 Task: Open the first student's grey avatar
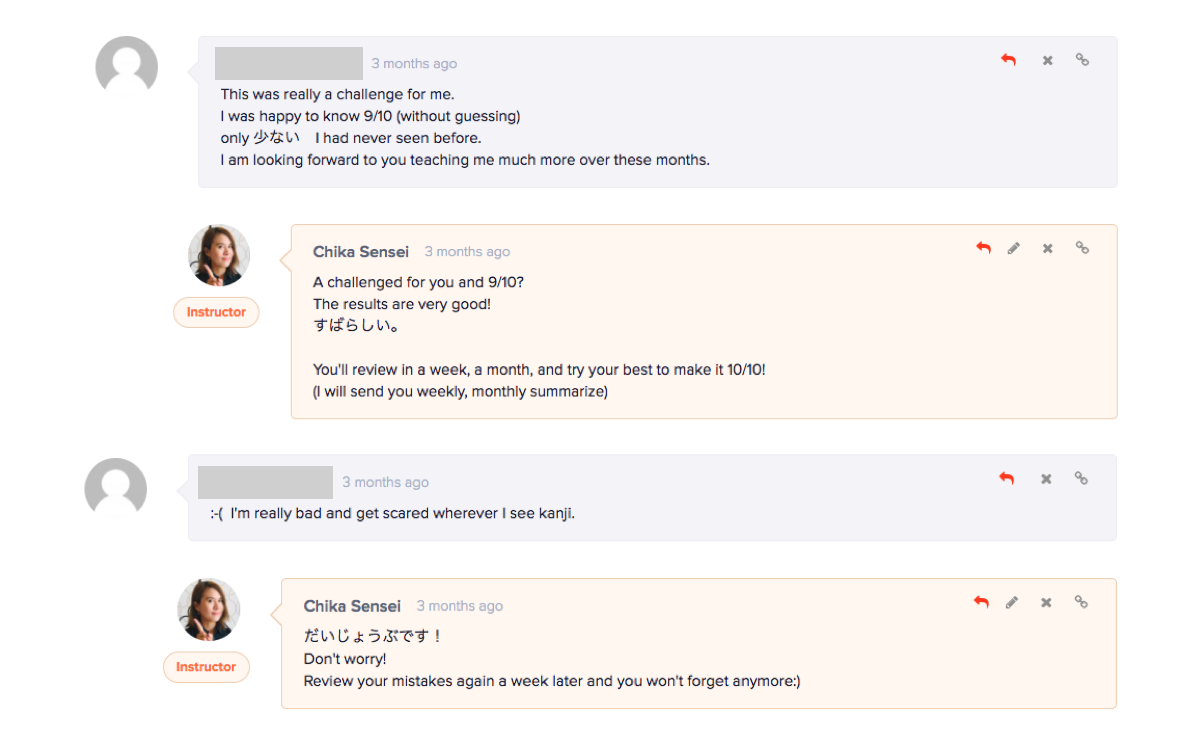click(126, 66)
